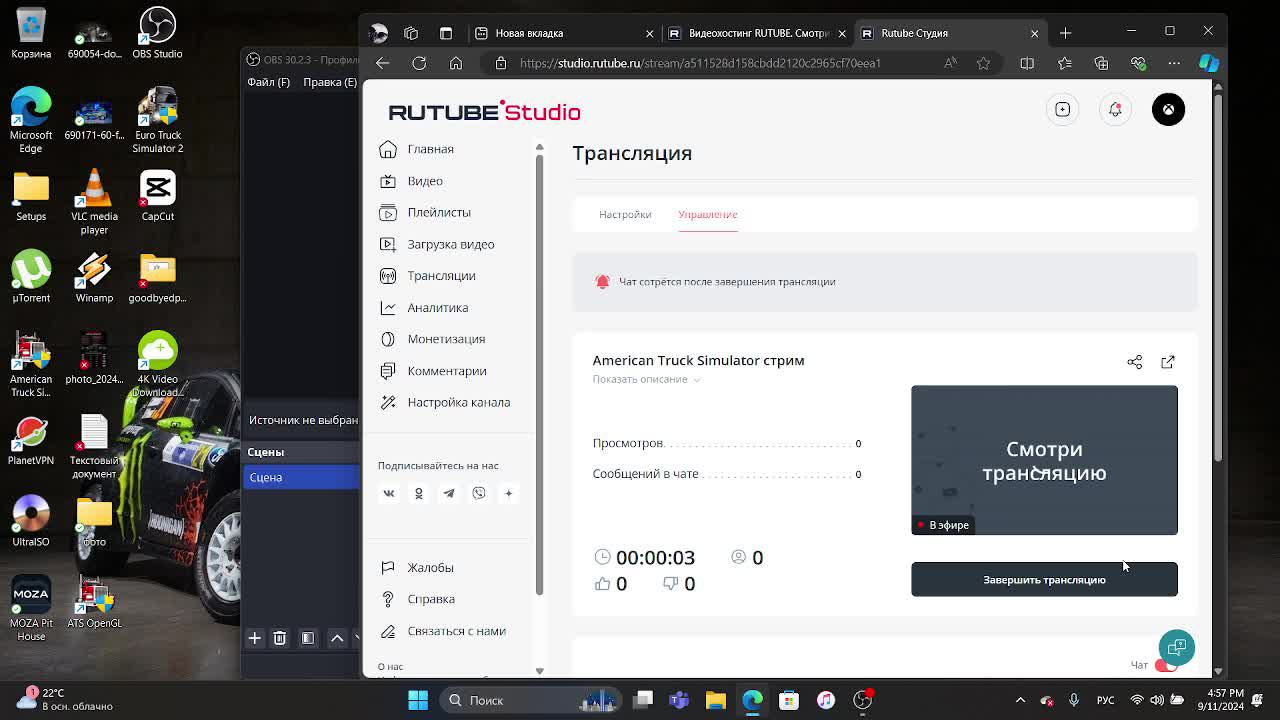
Task: Add this page to favorites
Action: (983, 63)
